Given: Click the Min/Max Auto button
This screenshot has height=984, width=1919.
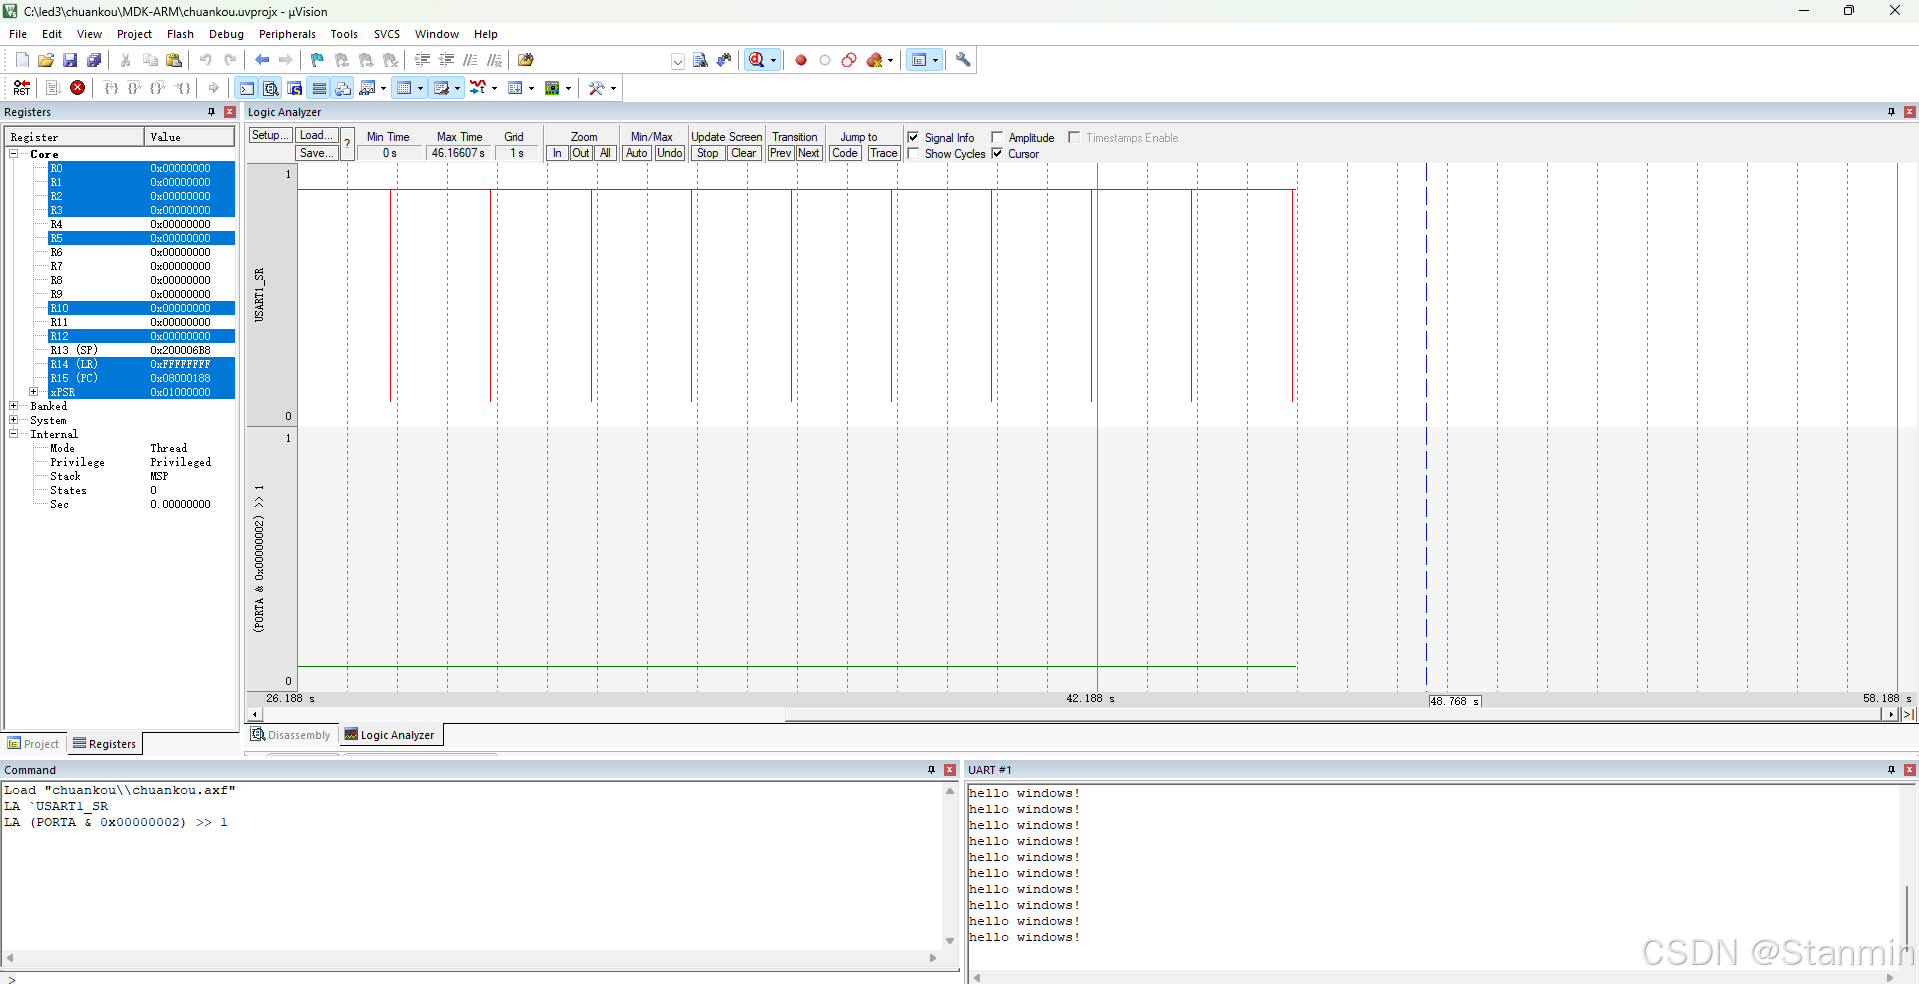Looking at the screenshot, I should click(x=637, y=153).
